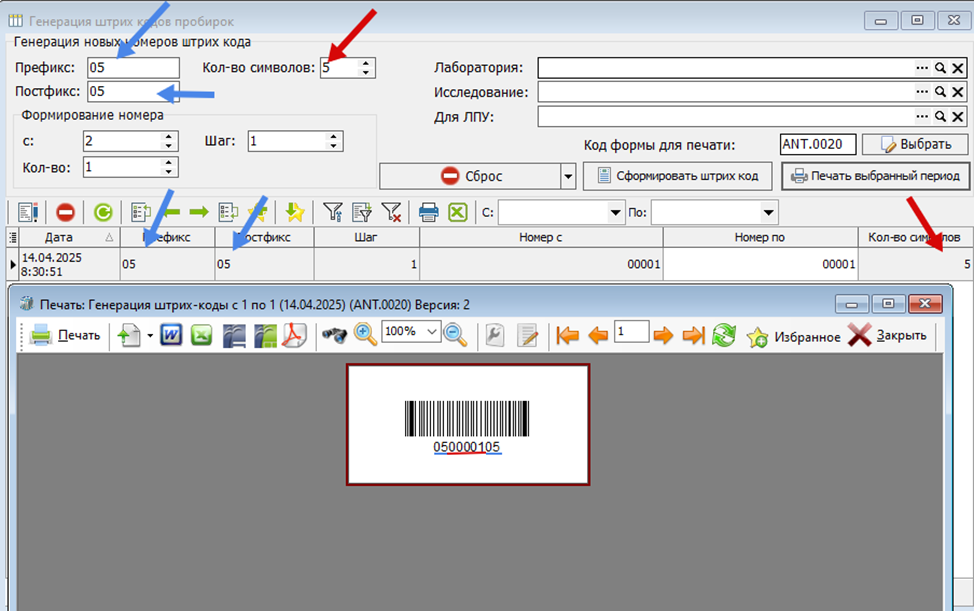This screenshot has height=611, width=974.
Task: Click the yellow star with down arrow icon
Action: pyautogui.click(x=294, y=212)
